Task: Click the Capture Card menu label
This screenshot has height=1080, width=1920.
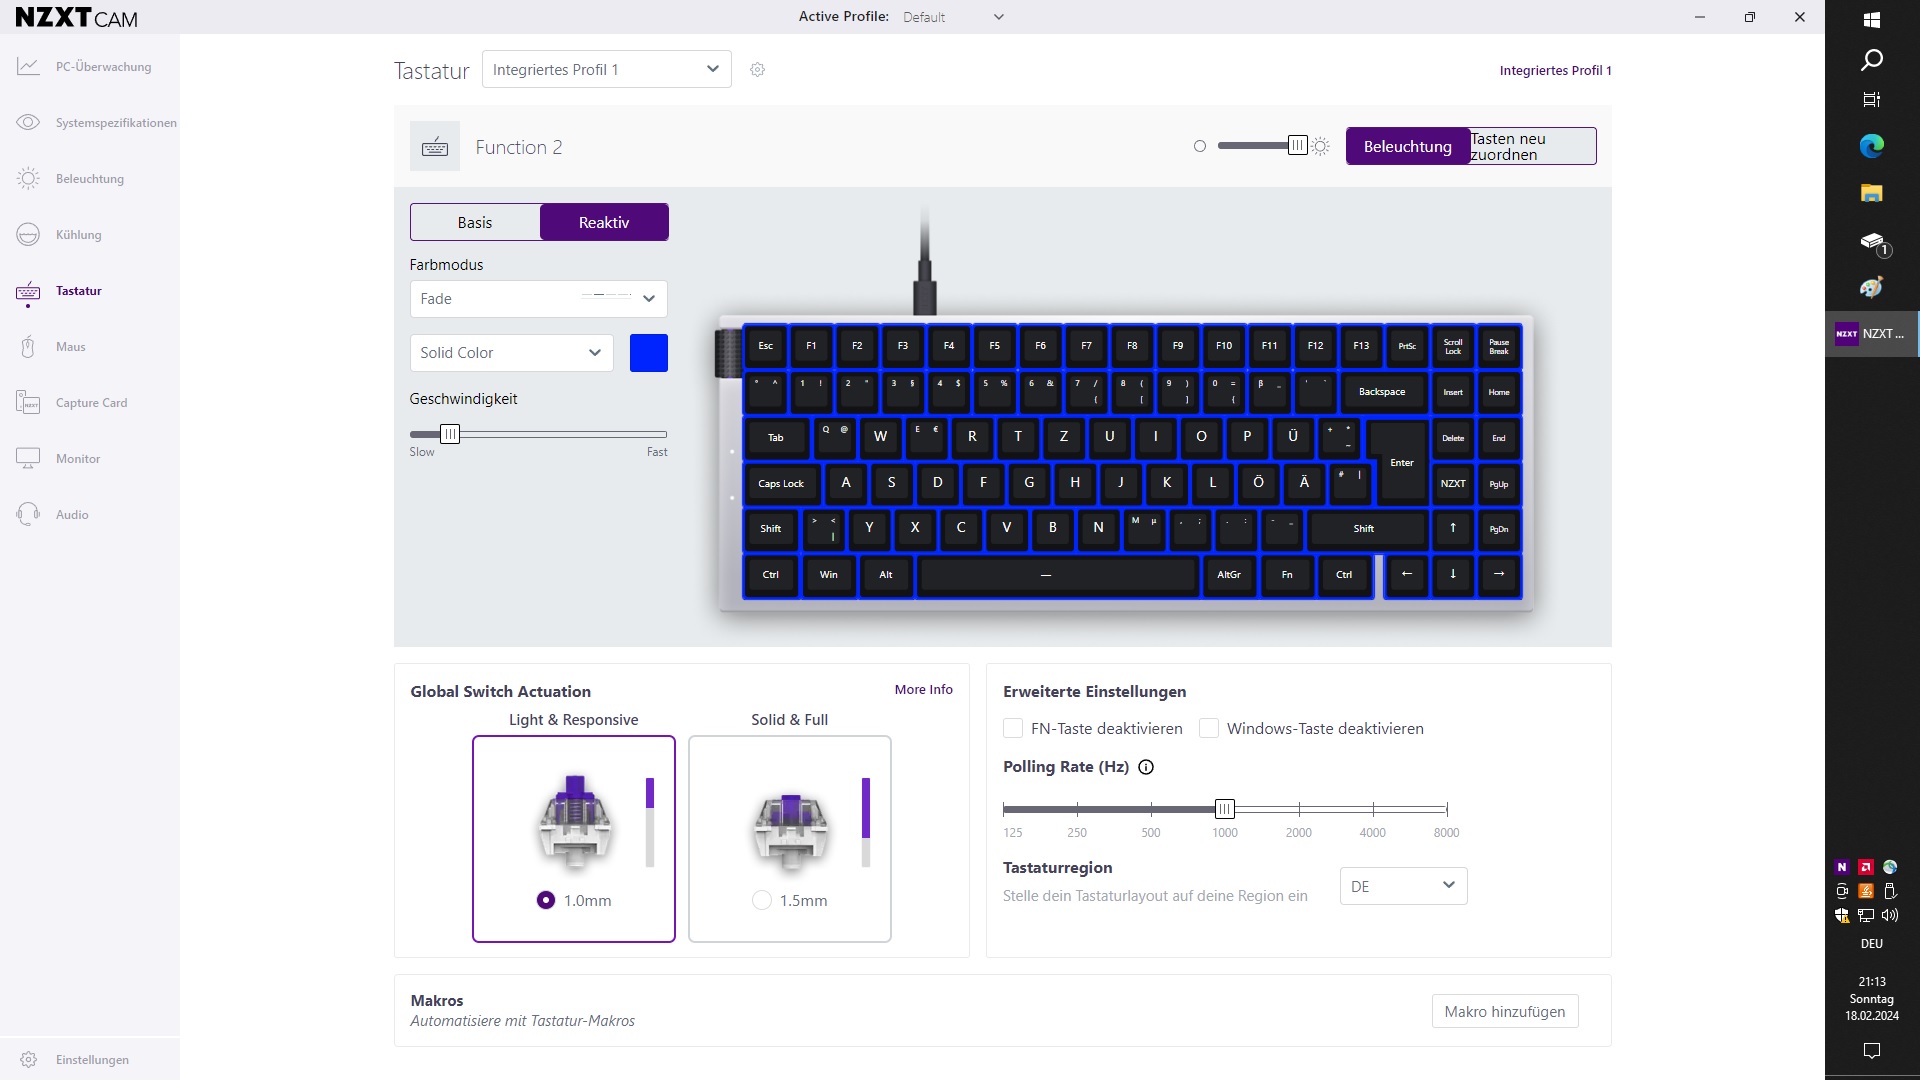Action: pyautogui.click(x=92, y=403)
